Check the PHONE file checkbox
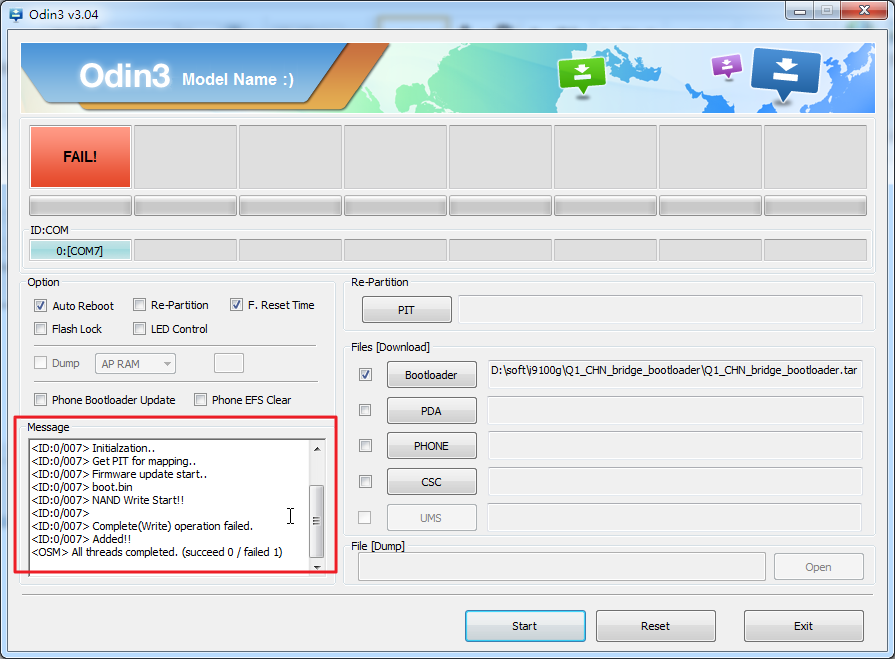Screen dimensions: 895x659 click(x=365, y=446)
